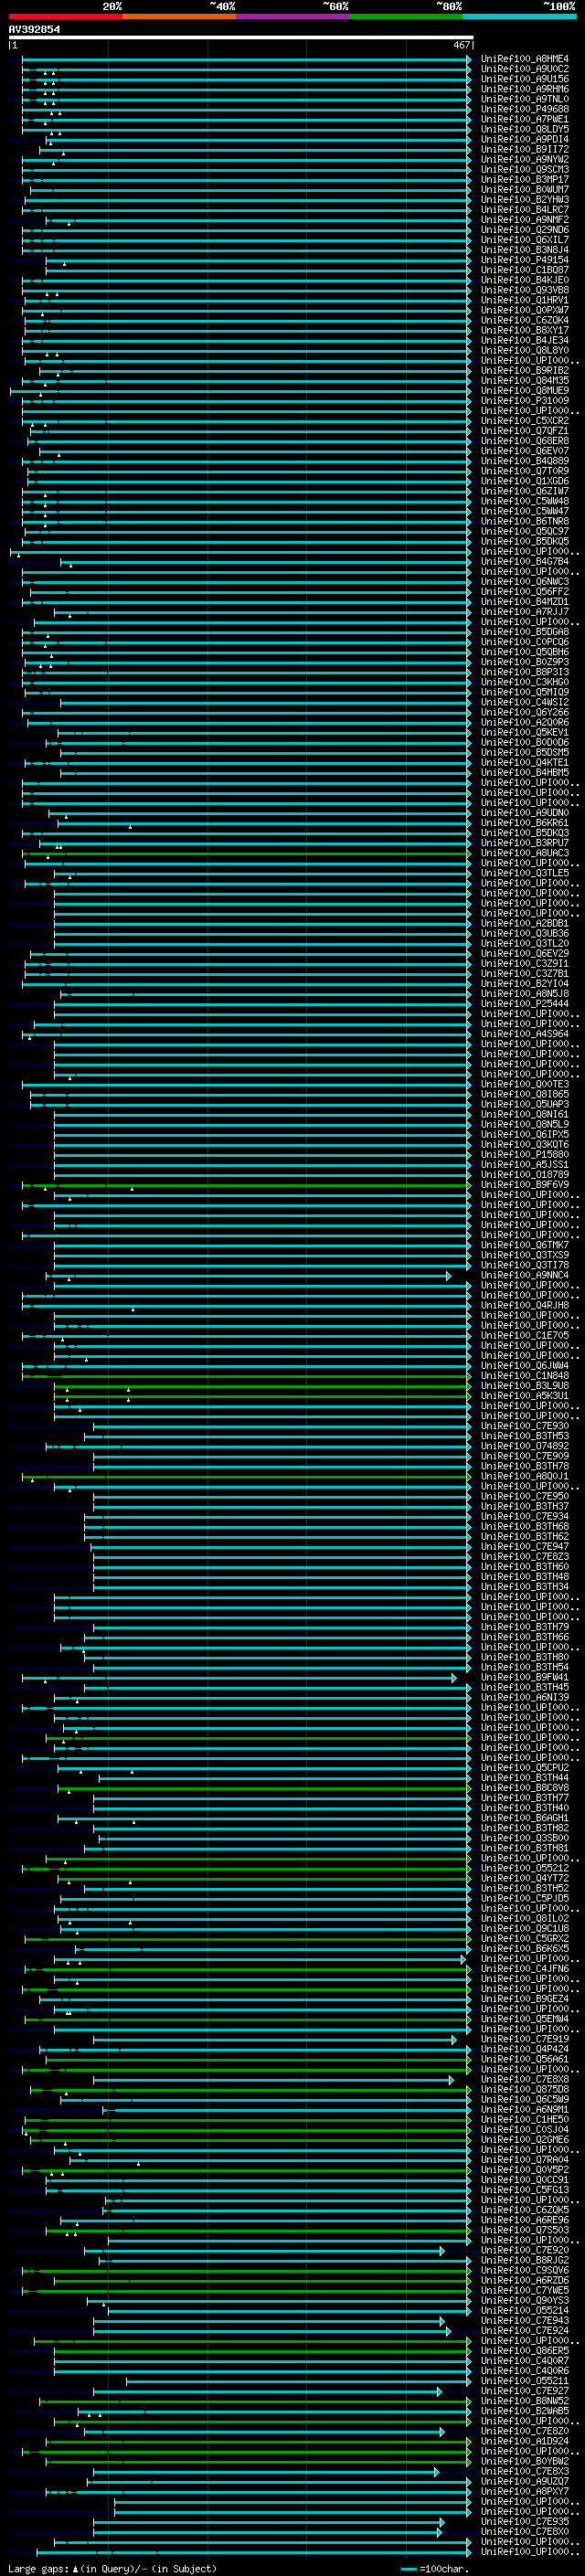Viewport: 585px width, 2576px height.
Task: Select the UniRef100_O55211 label
Action: click(x=525, y=2381)
